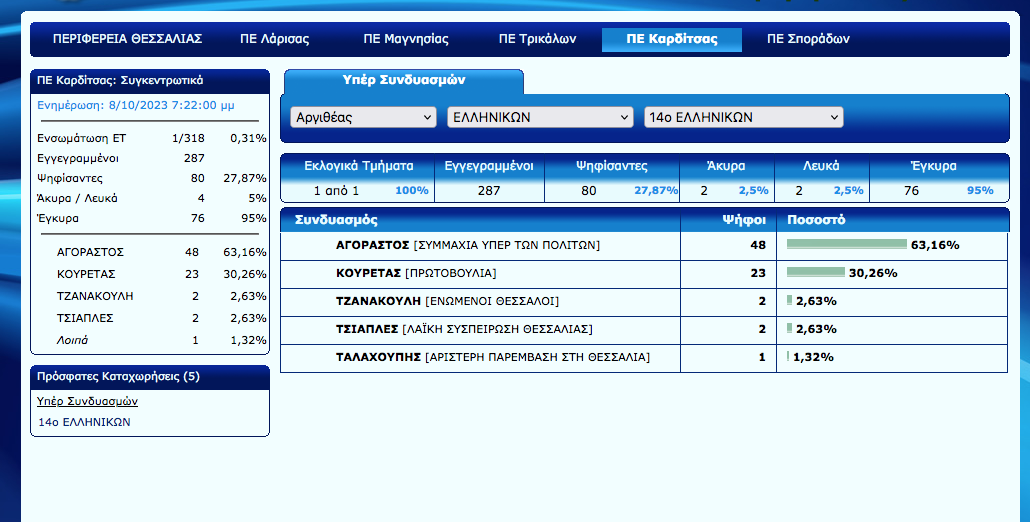Open the ΕΛΛΗΝΙΚΩΝ community dropdown

[x=540, y=117]
